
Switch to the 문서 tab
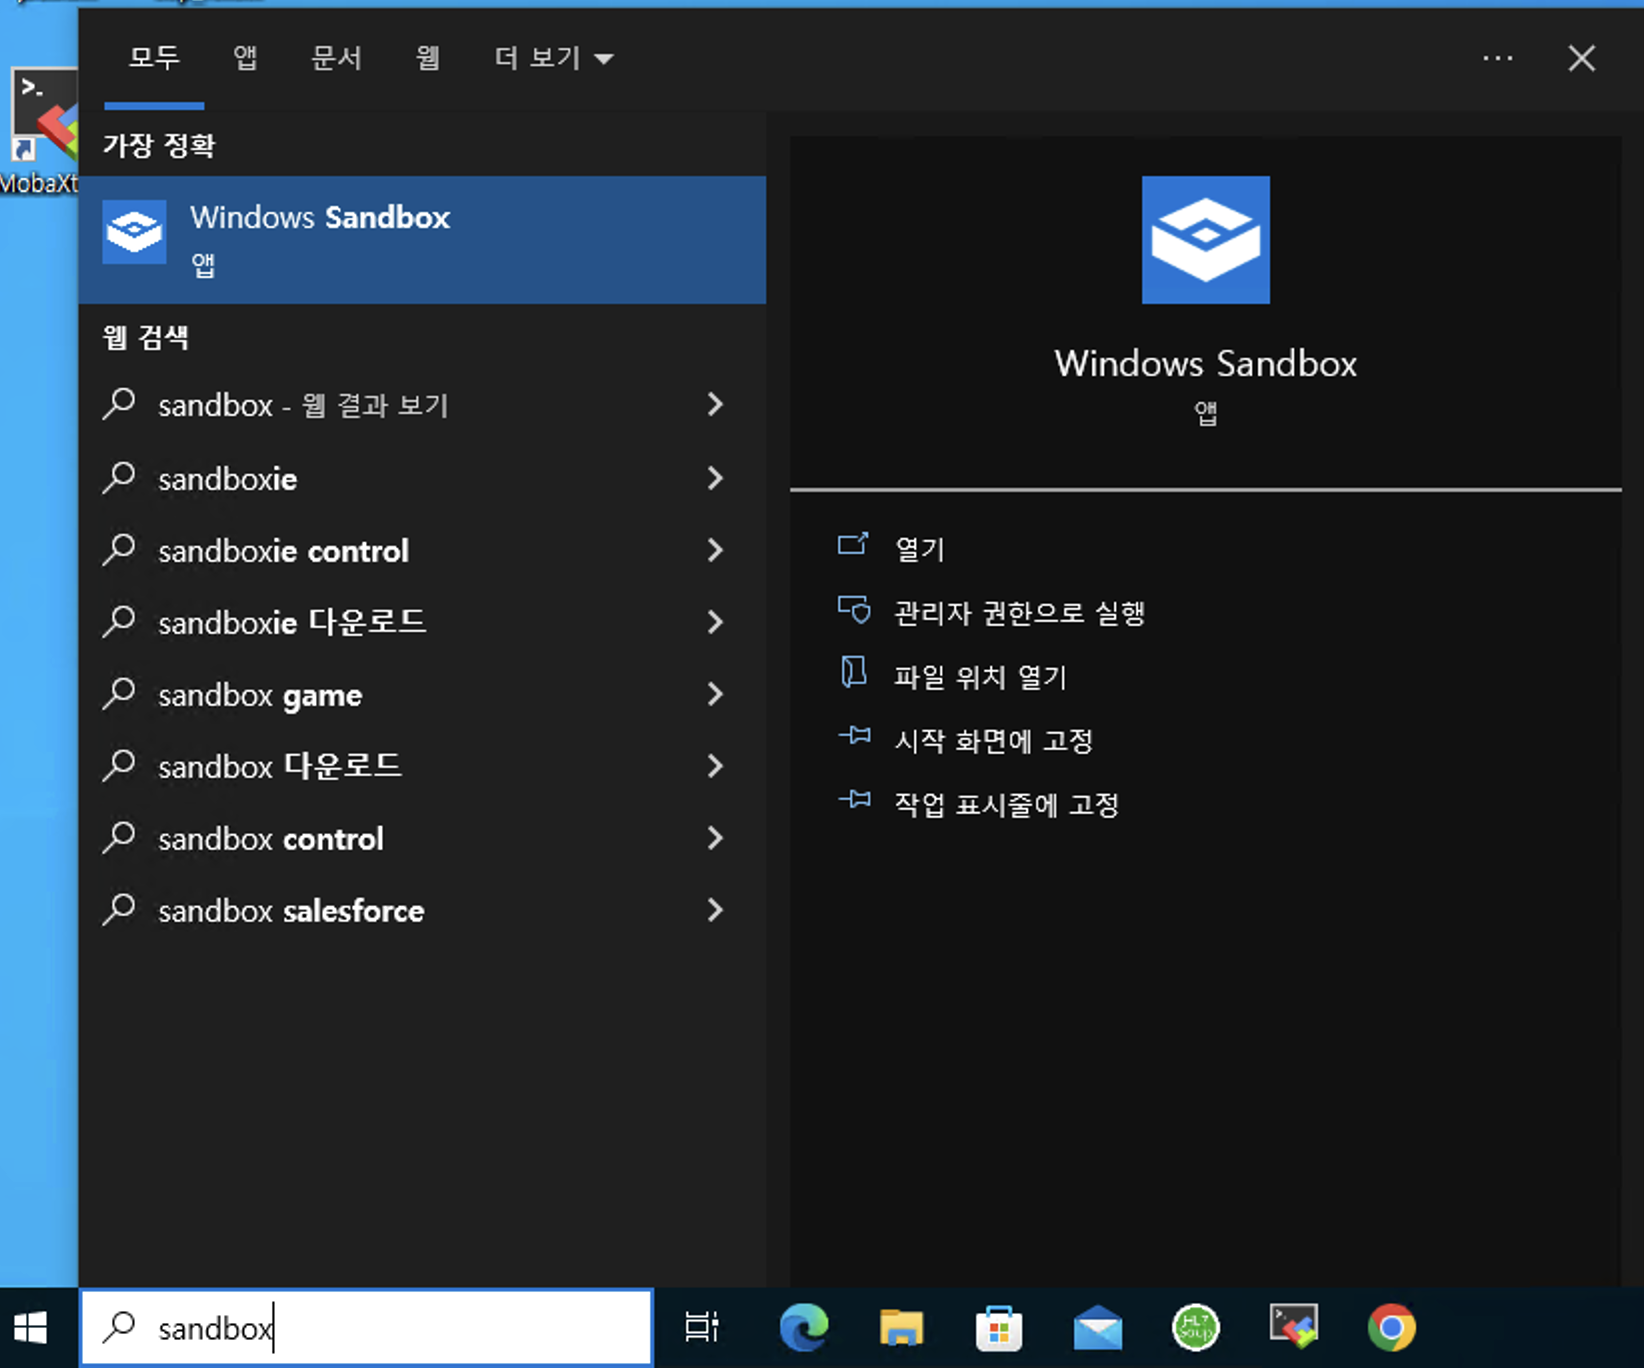(x=336, y=58)
